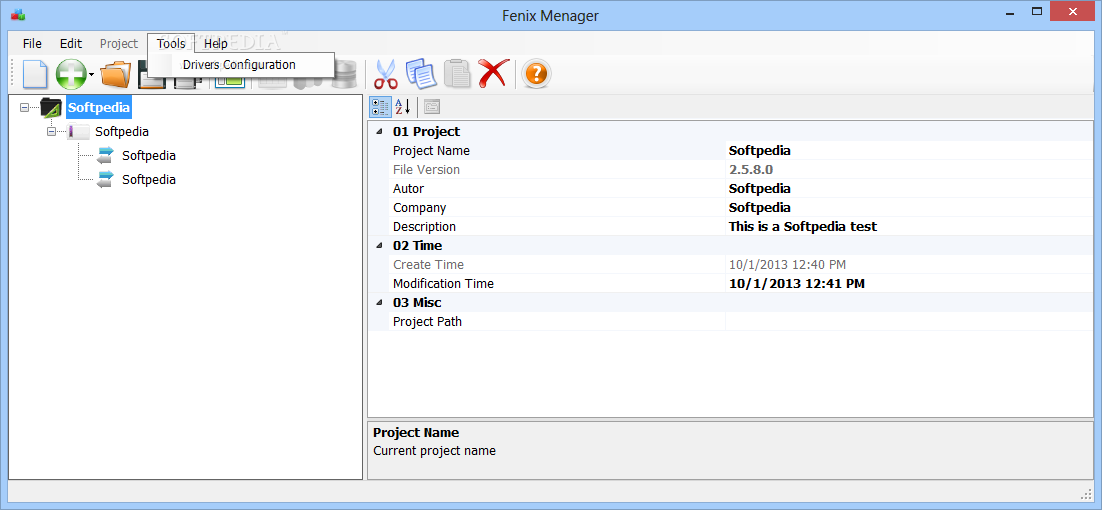The height and width of the screenshot is (510, 1102).
Task: Click the '02 Time' category header
Action: [417, 245]
